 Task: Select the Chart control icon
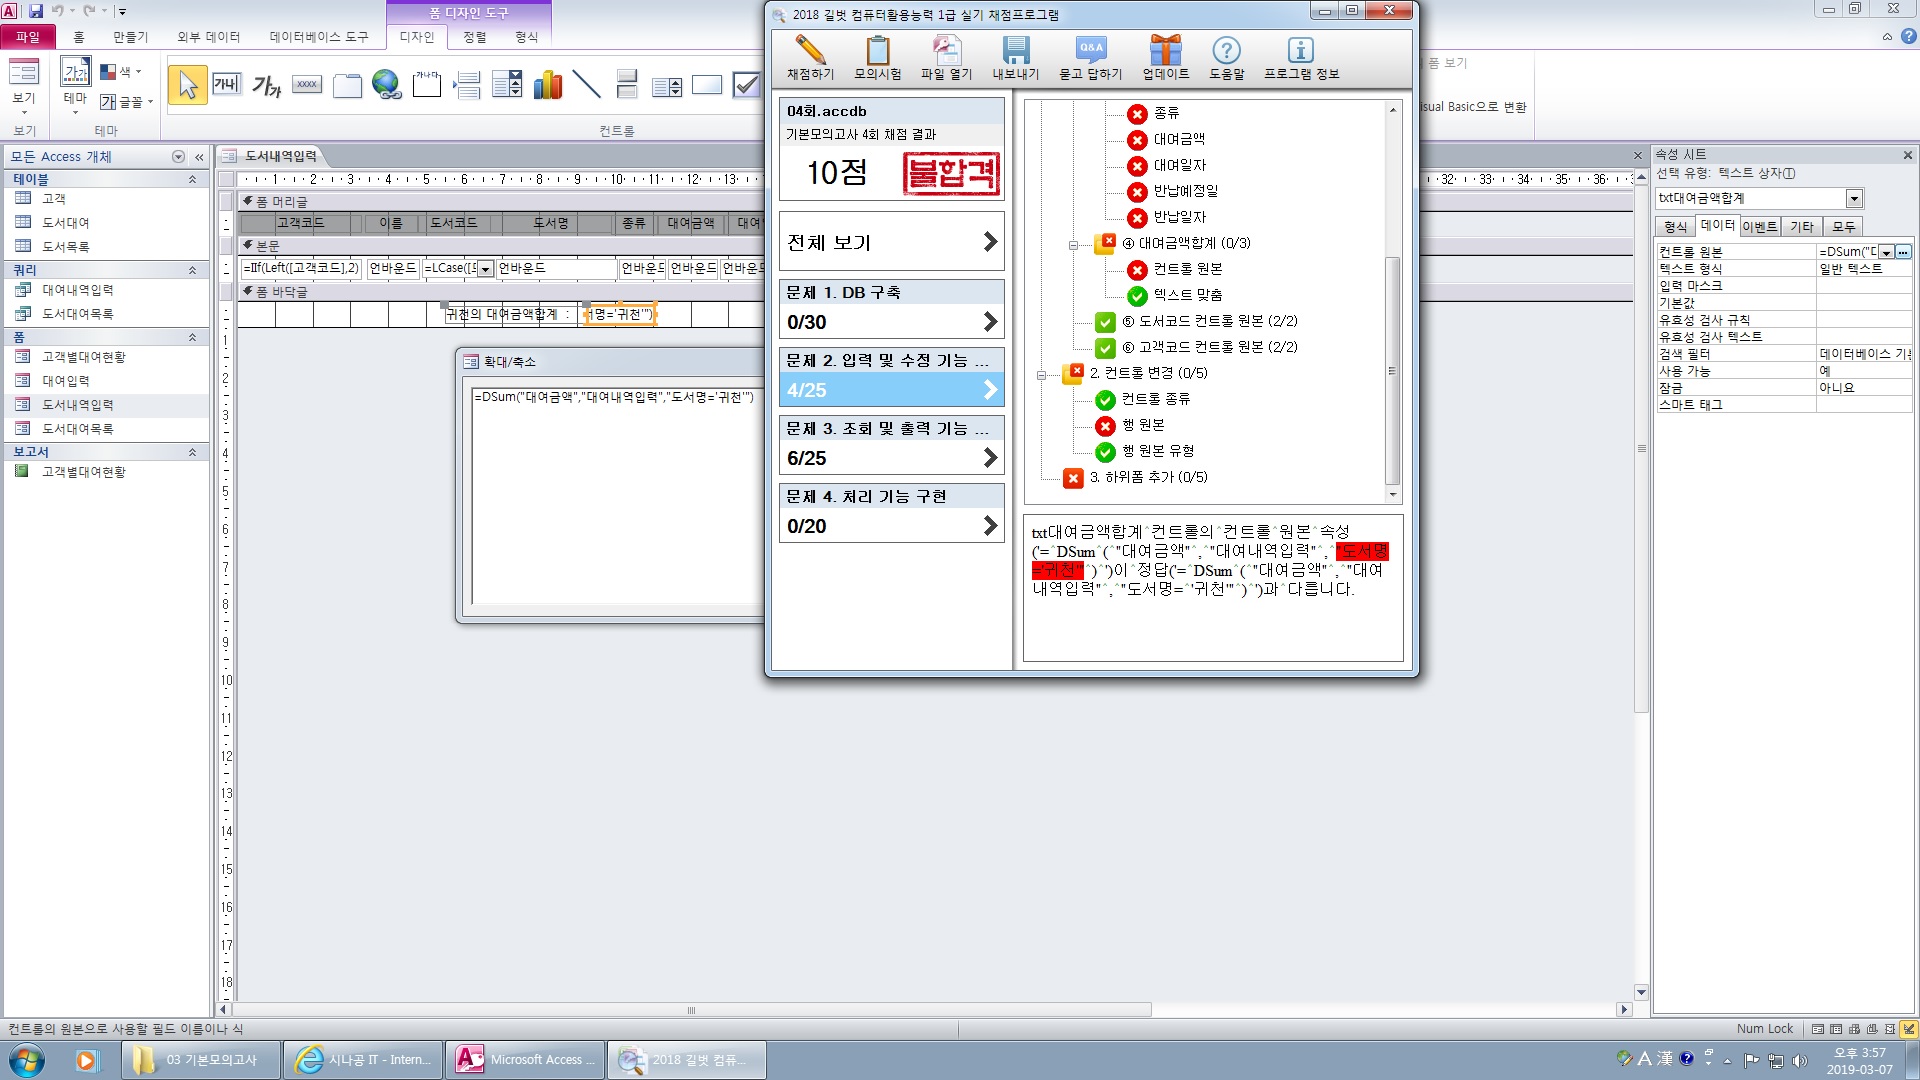coord(547,85)
